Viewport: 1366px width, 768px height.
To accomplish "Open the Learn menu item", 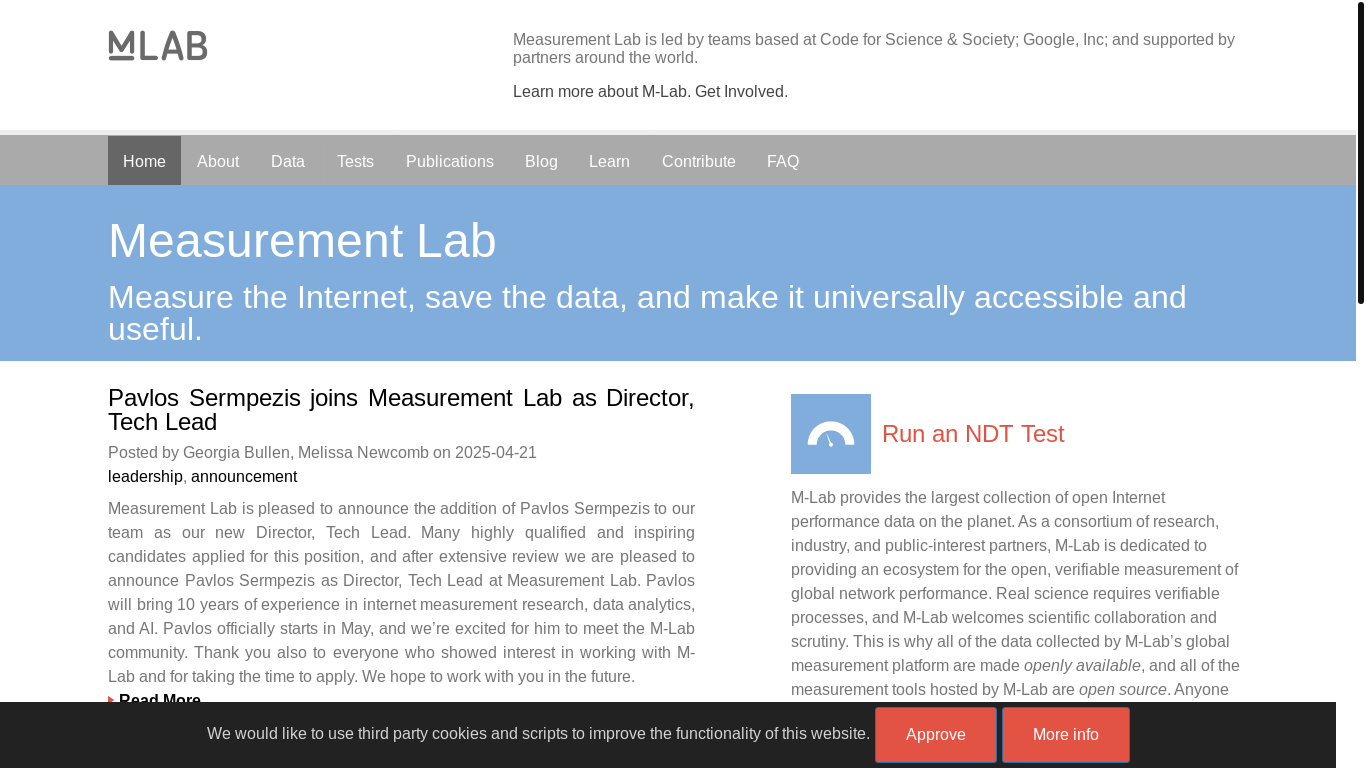I will pos(609,161).
